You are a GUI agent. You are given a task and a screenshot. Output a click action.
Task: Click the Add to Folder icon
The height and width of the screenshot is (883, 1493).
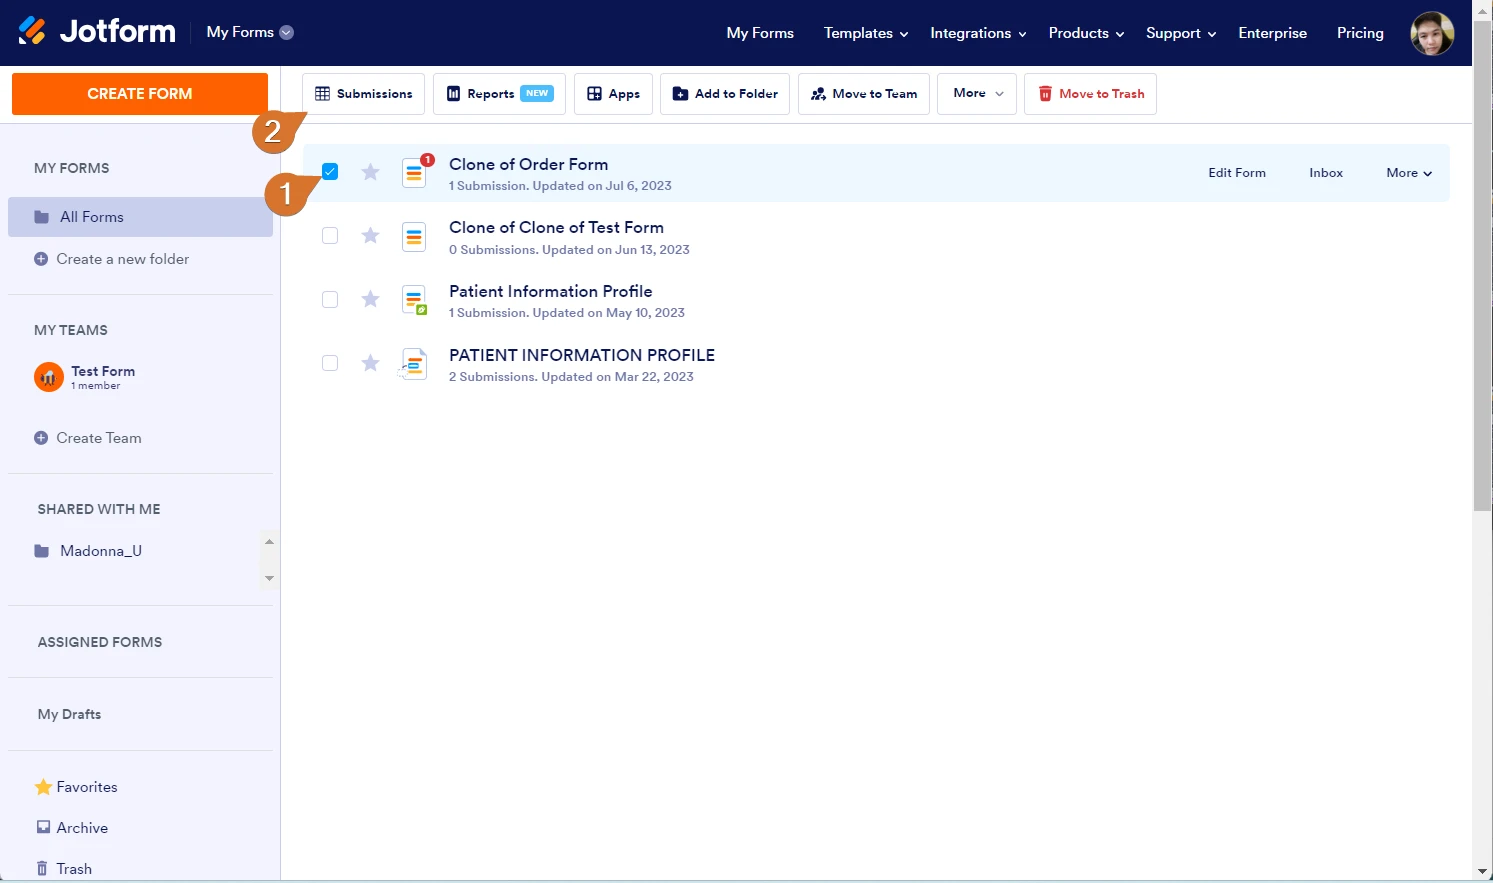680,93
